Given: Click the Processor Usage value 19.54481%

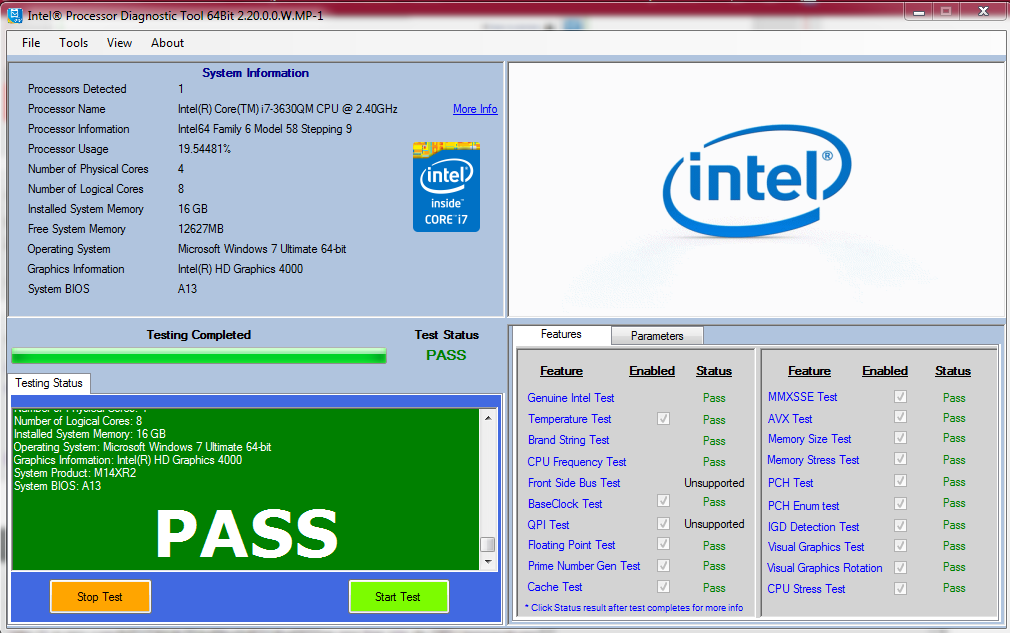Looking at the screenshot, I should click(204, 149).
